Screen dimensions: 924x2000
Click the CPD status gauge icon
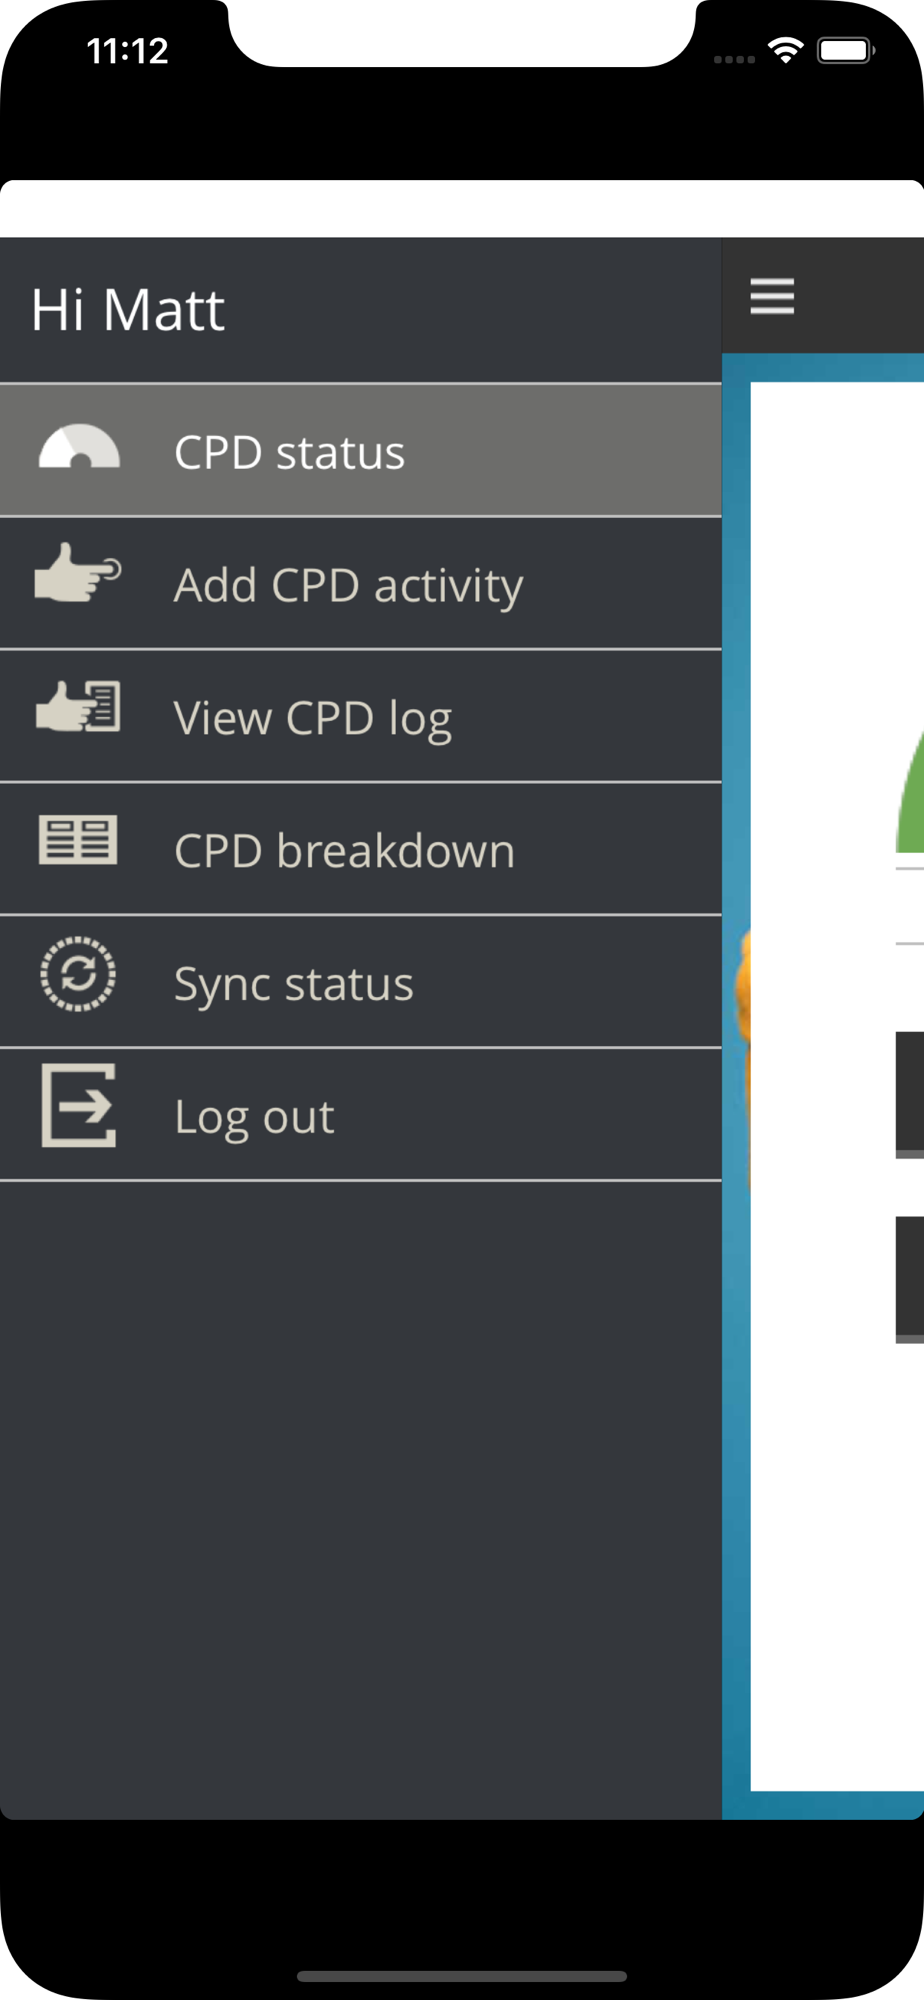79,448
